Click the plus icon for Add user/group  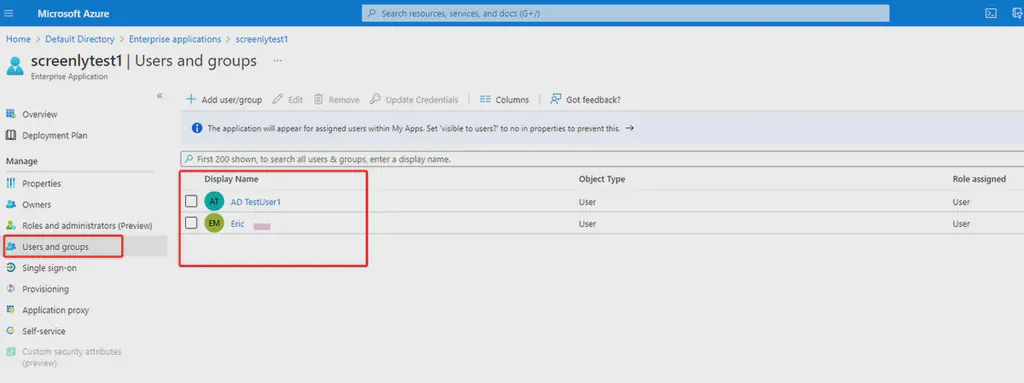click(191, 99)
